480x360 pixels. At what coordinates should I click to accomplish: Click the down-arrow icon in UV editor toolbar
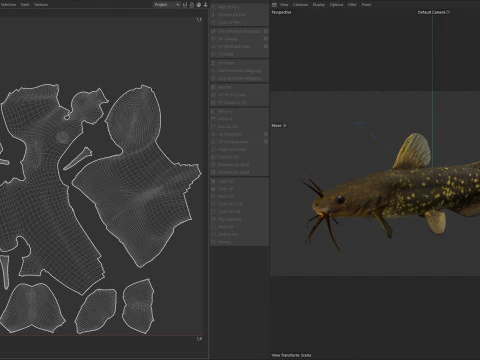pos(205,5)
